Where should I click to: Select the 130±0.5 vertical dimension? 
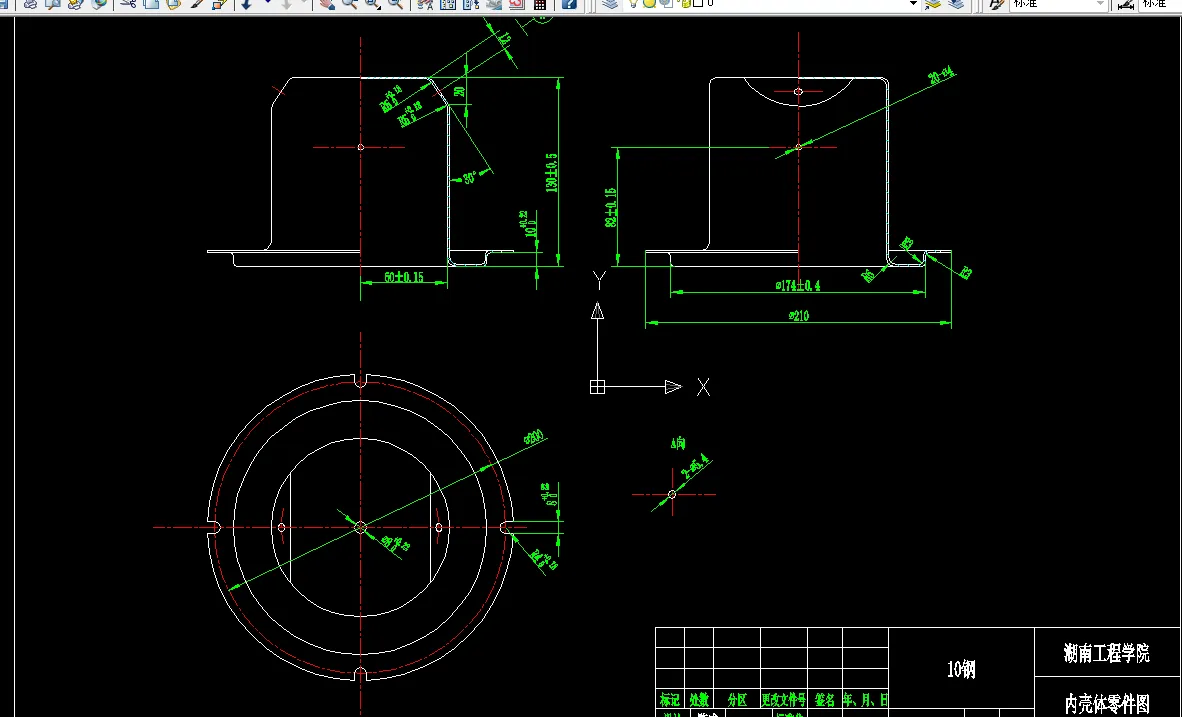552,173
